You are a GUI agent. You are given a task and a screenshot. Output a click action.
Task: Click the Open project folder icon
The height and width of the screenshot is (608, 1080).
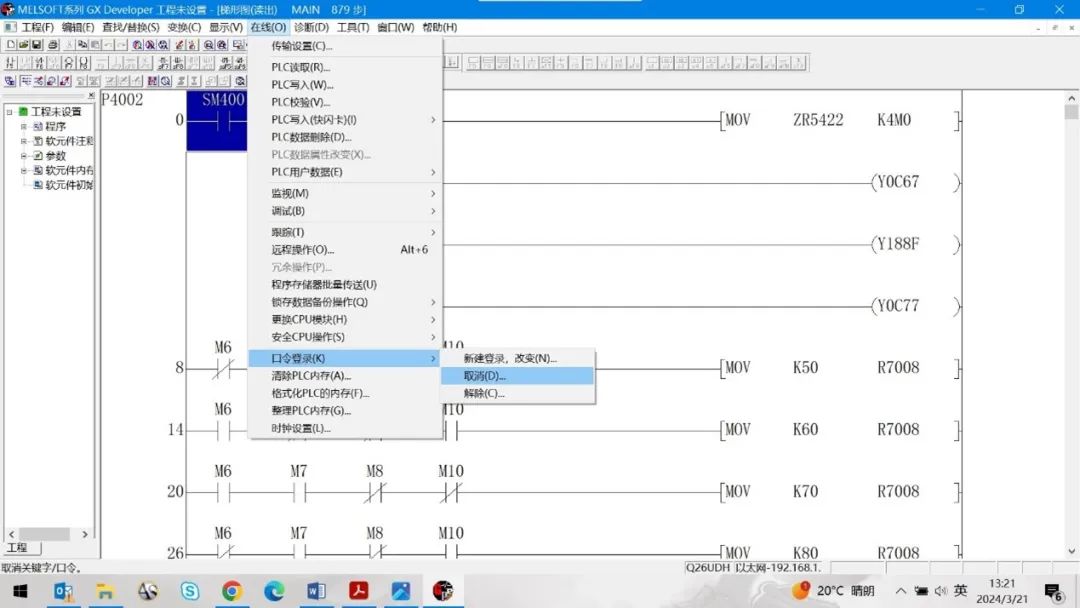[24, 45]
